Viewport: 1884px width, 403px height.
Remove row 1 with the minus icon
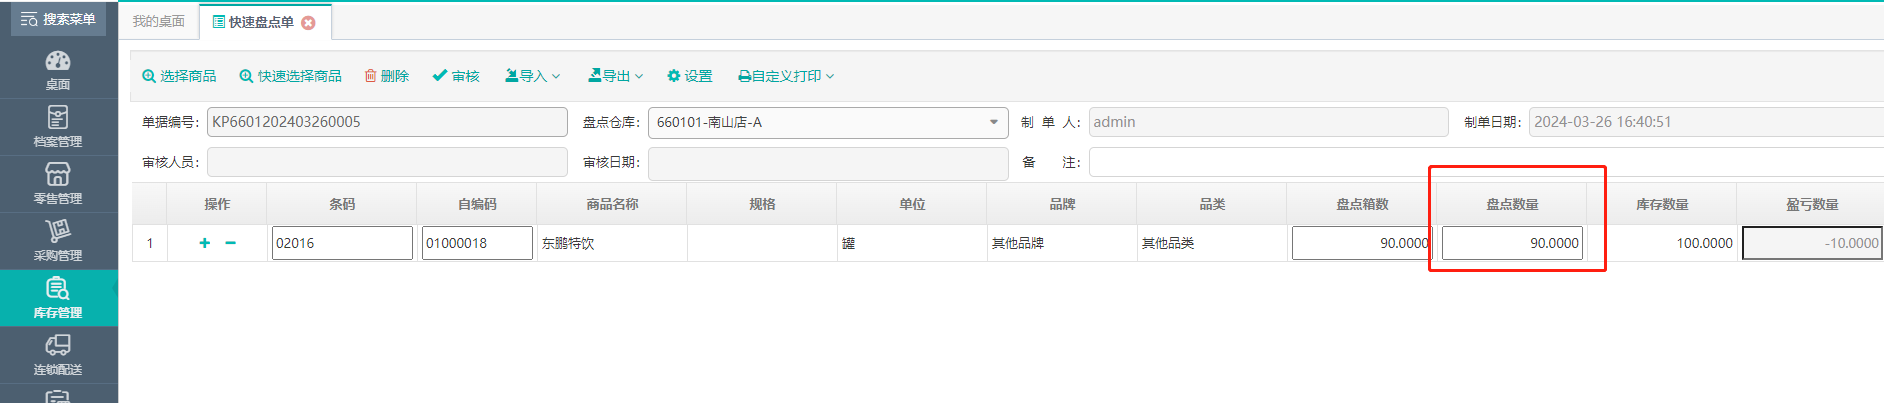pos(231,243)
